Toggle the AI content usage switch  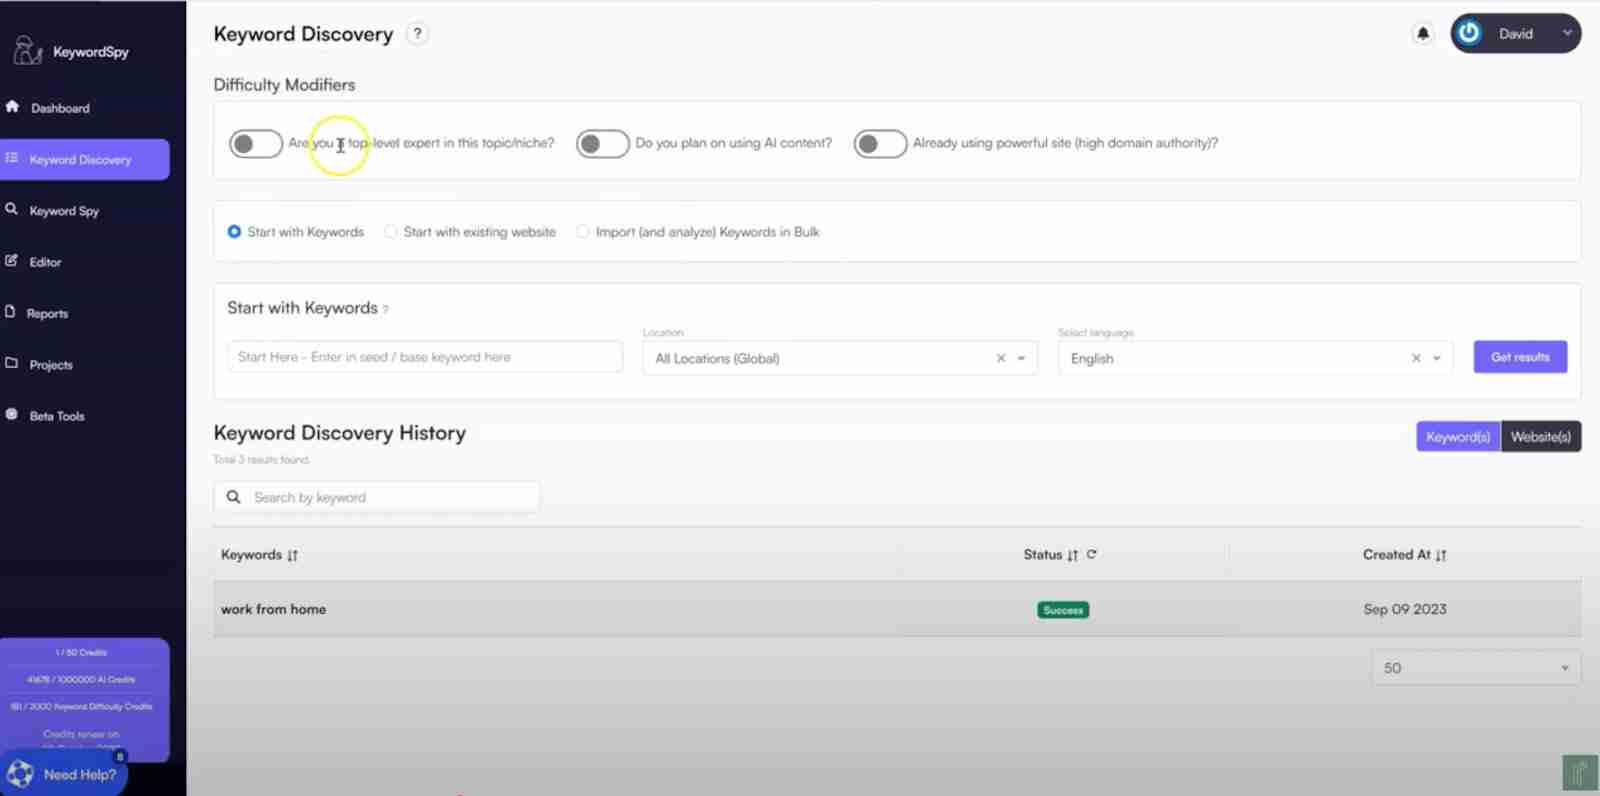(x=602, y=144)
